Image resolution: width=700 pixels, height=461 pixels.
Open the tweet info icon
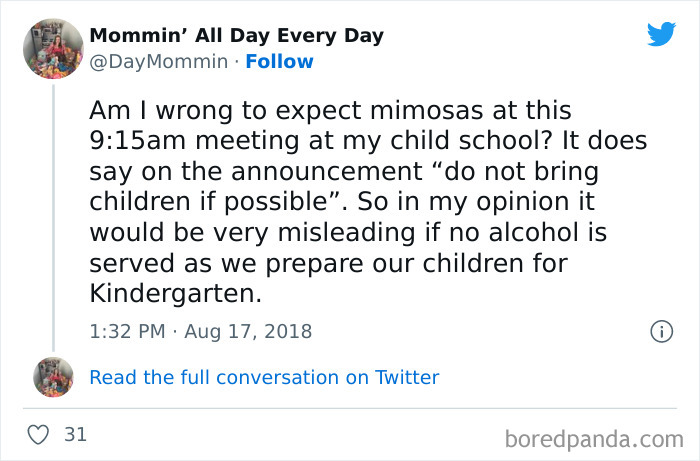tap(661, 331)
